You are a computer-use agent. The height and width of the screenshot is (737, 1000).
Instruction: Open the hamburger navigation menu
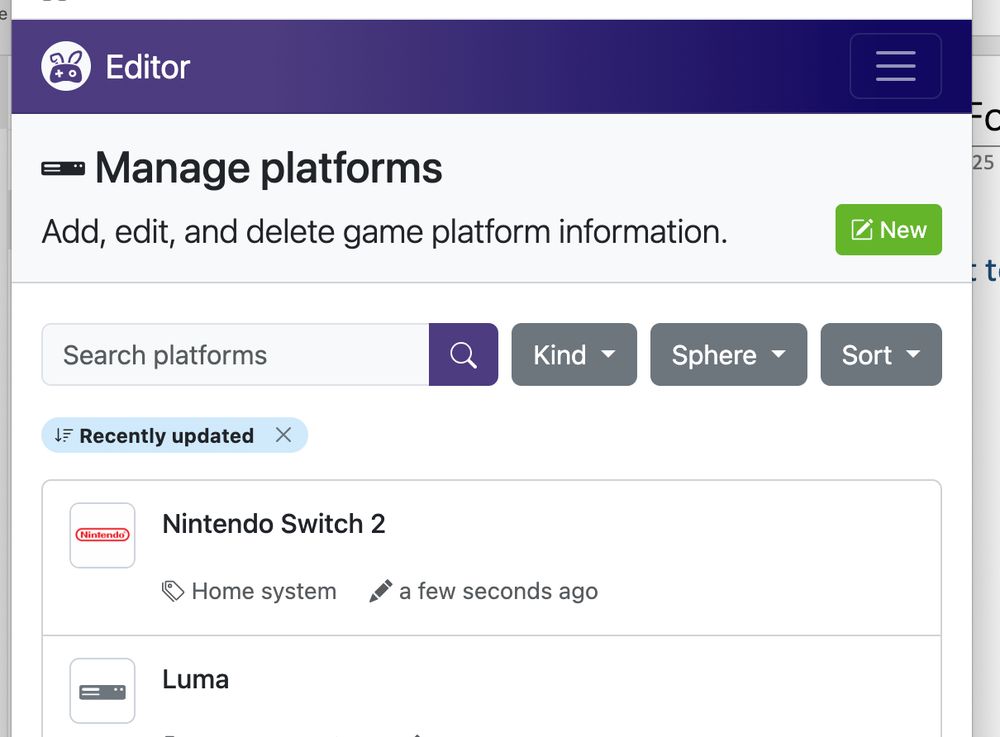(x=895, y=66)
